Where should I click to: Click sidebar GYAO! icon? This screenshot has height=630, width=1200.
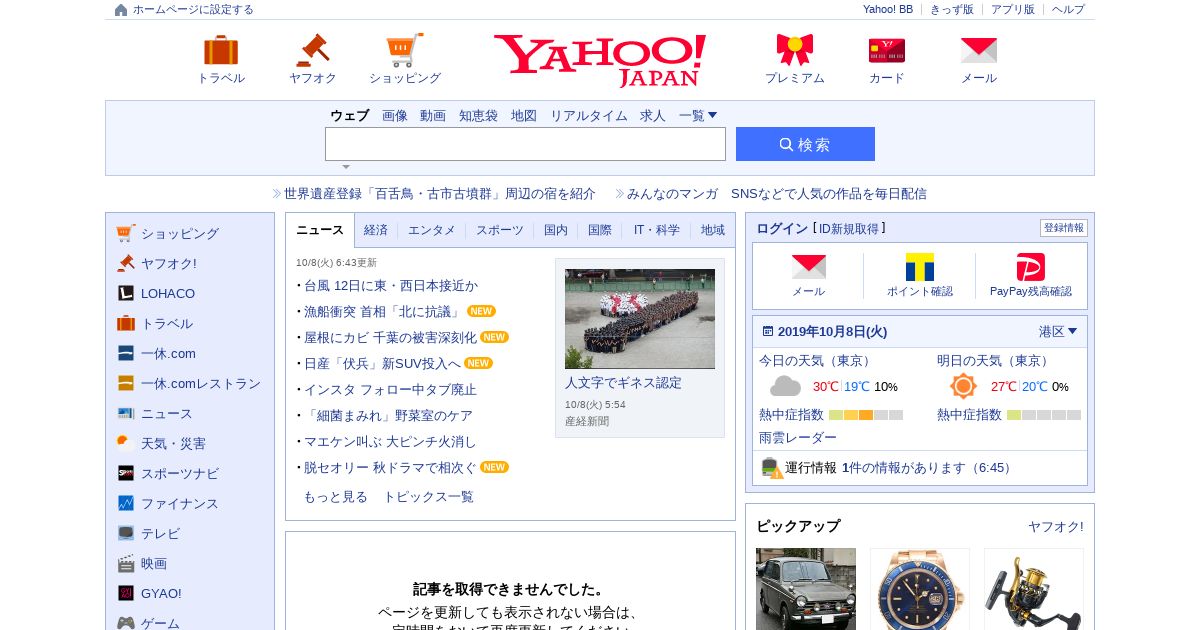[125, 593]
